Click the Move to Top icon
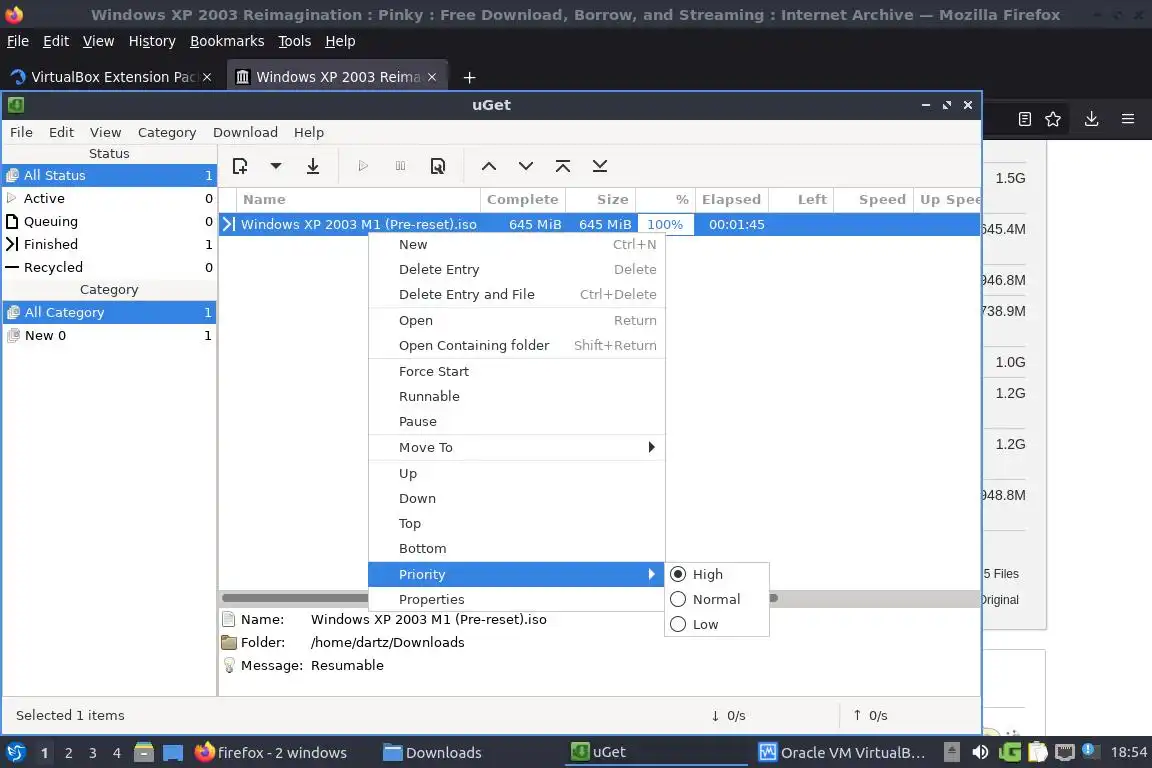1152x768 pixels. pos(563,166)
